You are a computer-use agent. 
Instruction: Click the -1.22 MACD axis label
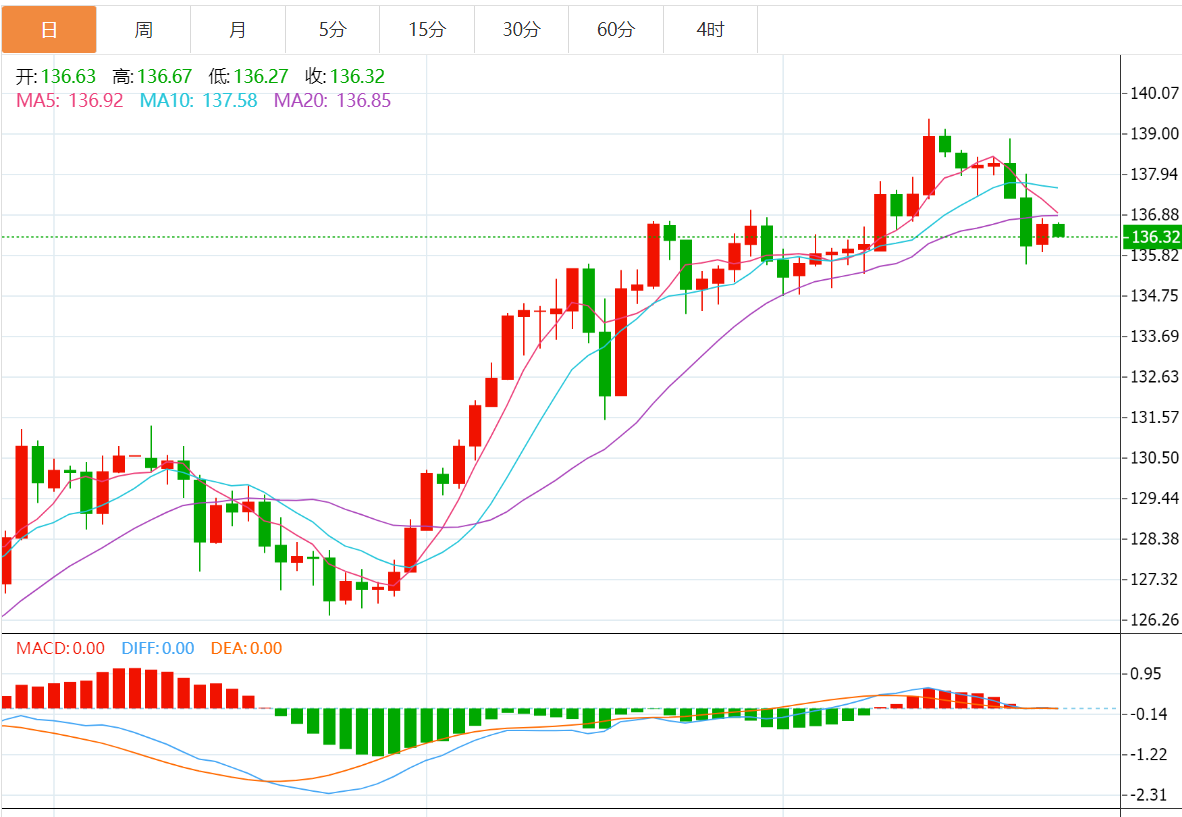[x=1149, y=755]
